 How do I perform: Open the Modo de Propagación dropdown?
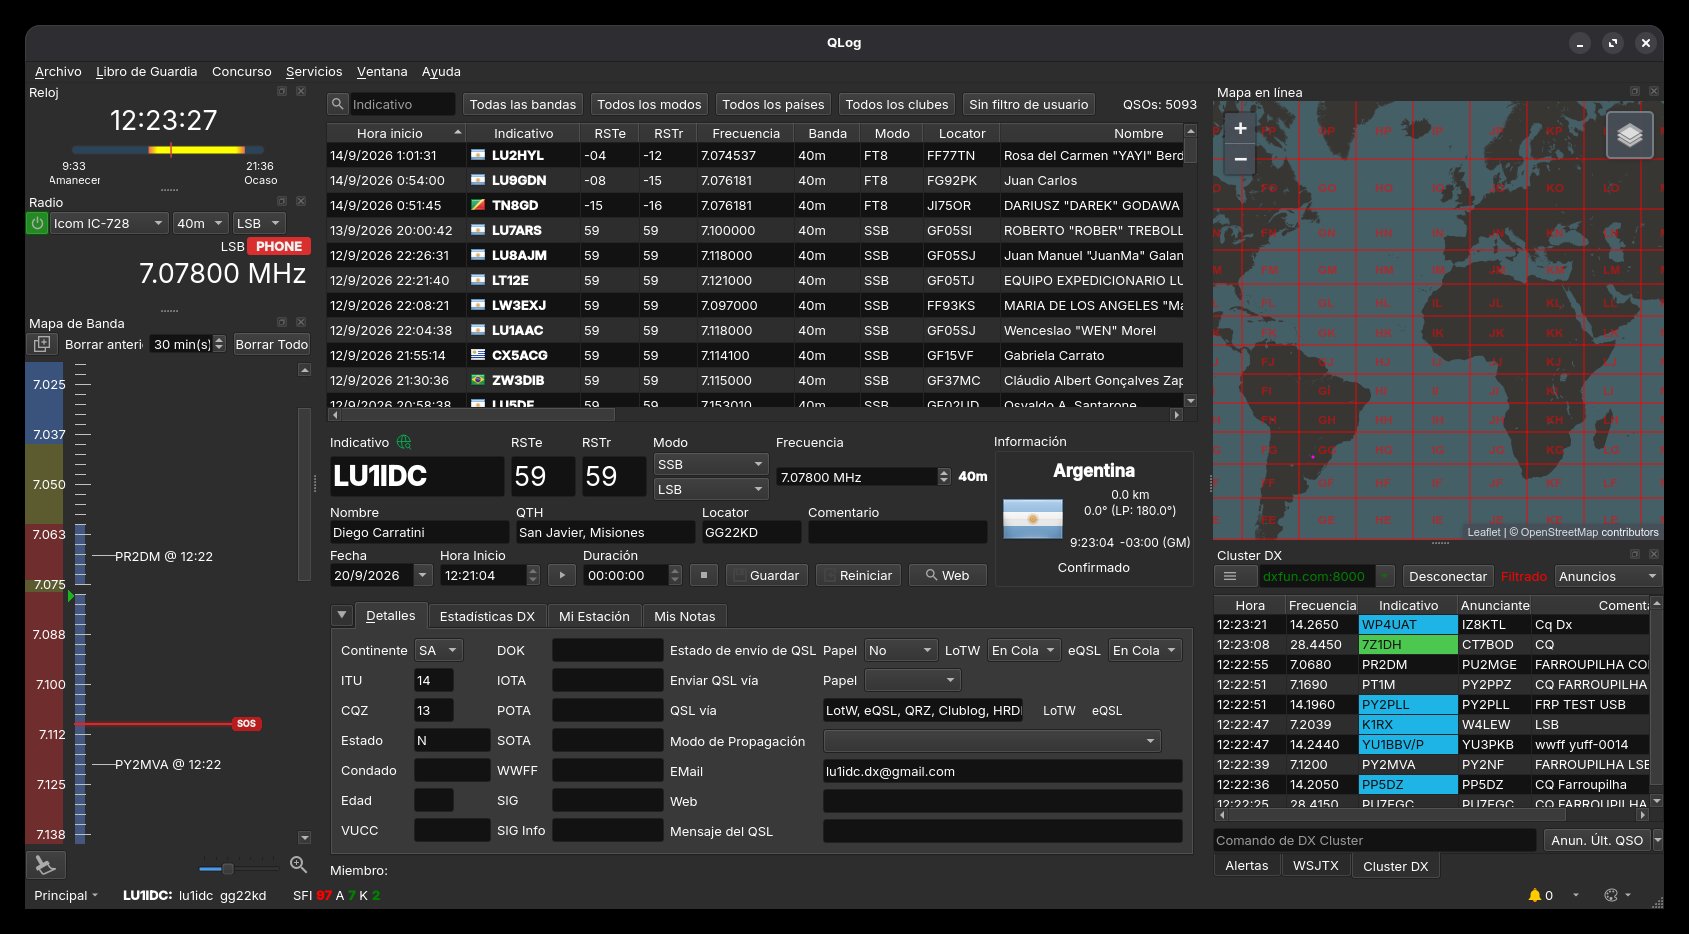coord(992,741)
